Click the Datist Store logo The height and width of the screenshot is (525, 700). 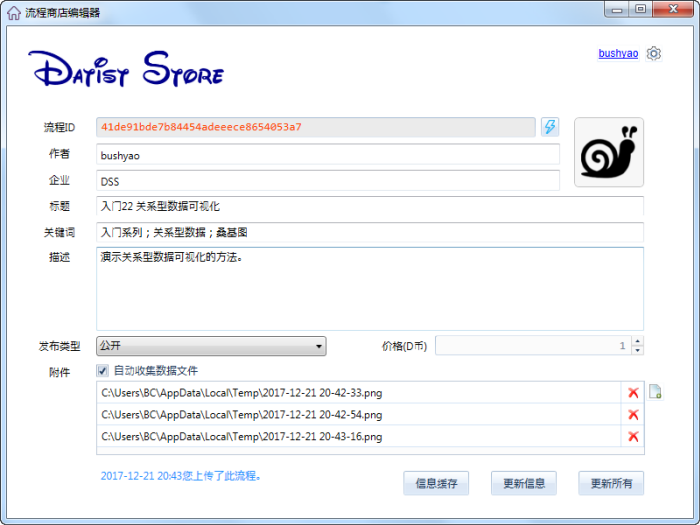[125, 68]
